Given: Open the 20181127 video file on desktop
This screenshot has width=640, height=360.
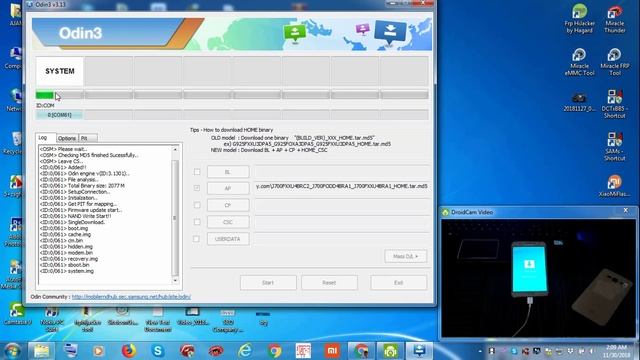Looking at the screenshot, I should 579,102.
